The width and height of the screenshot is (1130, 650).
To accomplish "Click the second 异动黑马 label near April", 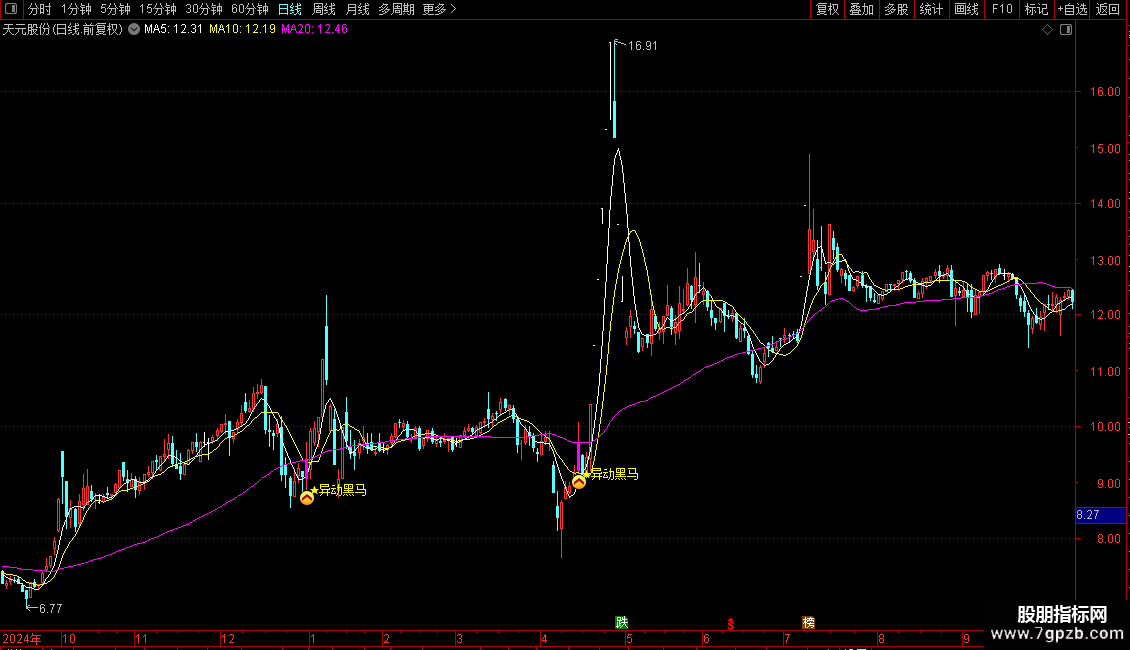I will 615,474.
